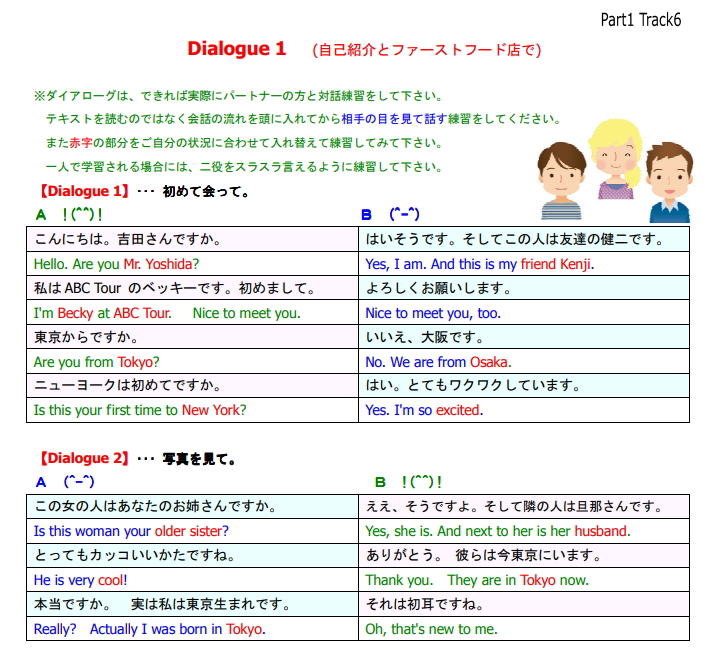Click the sentence introducing friend Kenji
Viewport: 720px width, 658px height.
click(479, 265)
